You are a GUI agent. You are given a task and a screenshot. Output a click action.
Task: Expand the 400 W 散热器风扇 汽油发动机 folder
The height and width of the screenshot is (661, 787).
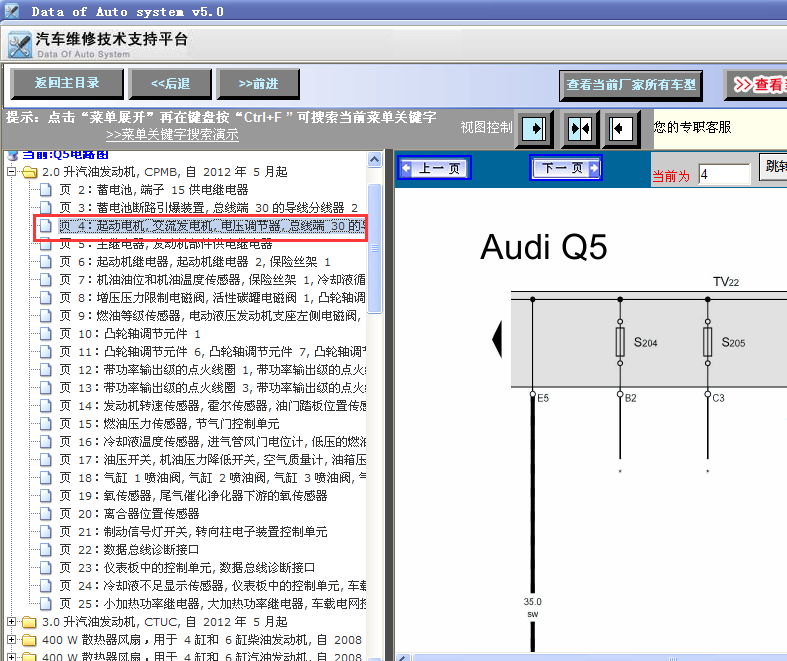coord(12,656)
